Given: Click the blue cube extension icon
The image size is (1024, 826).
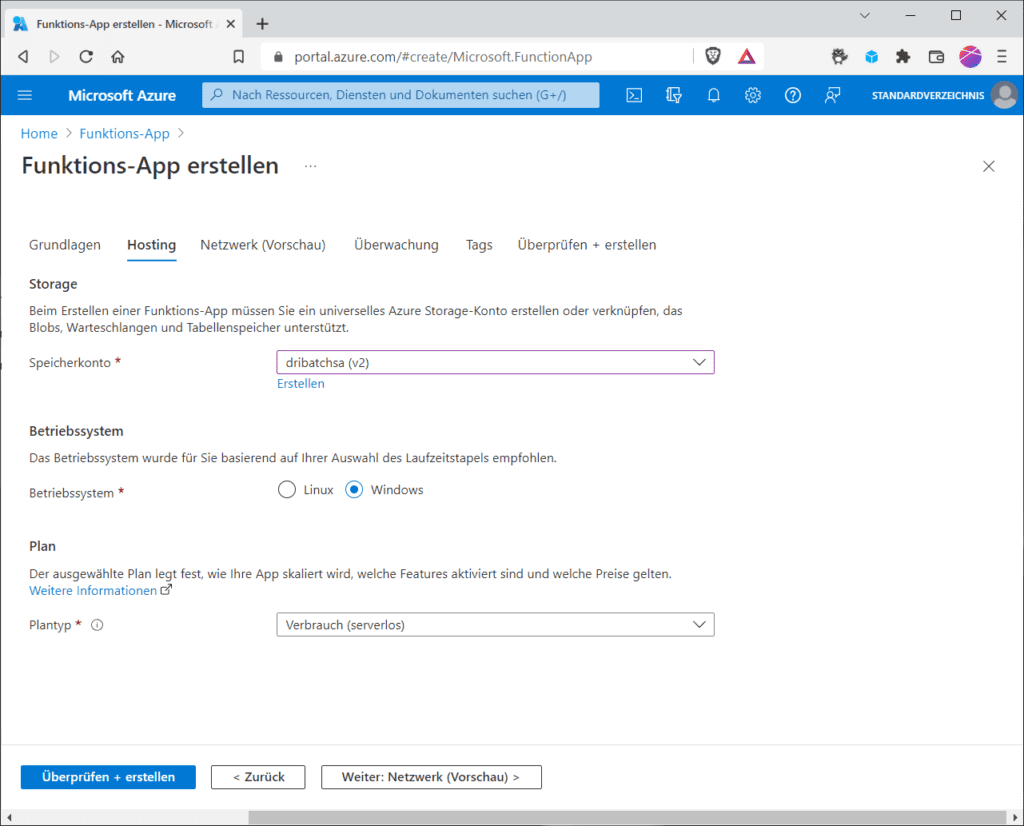Looking at the screenshot, I should pyautogui.click(x=871, y=57).
